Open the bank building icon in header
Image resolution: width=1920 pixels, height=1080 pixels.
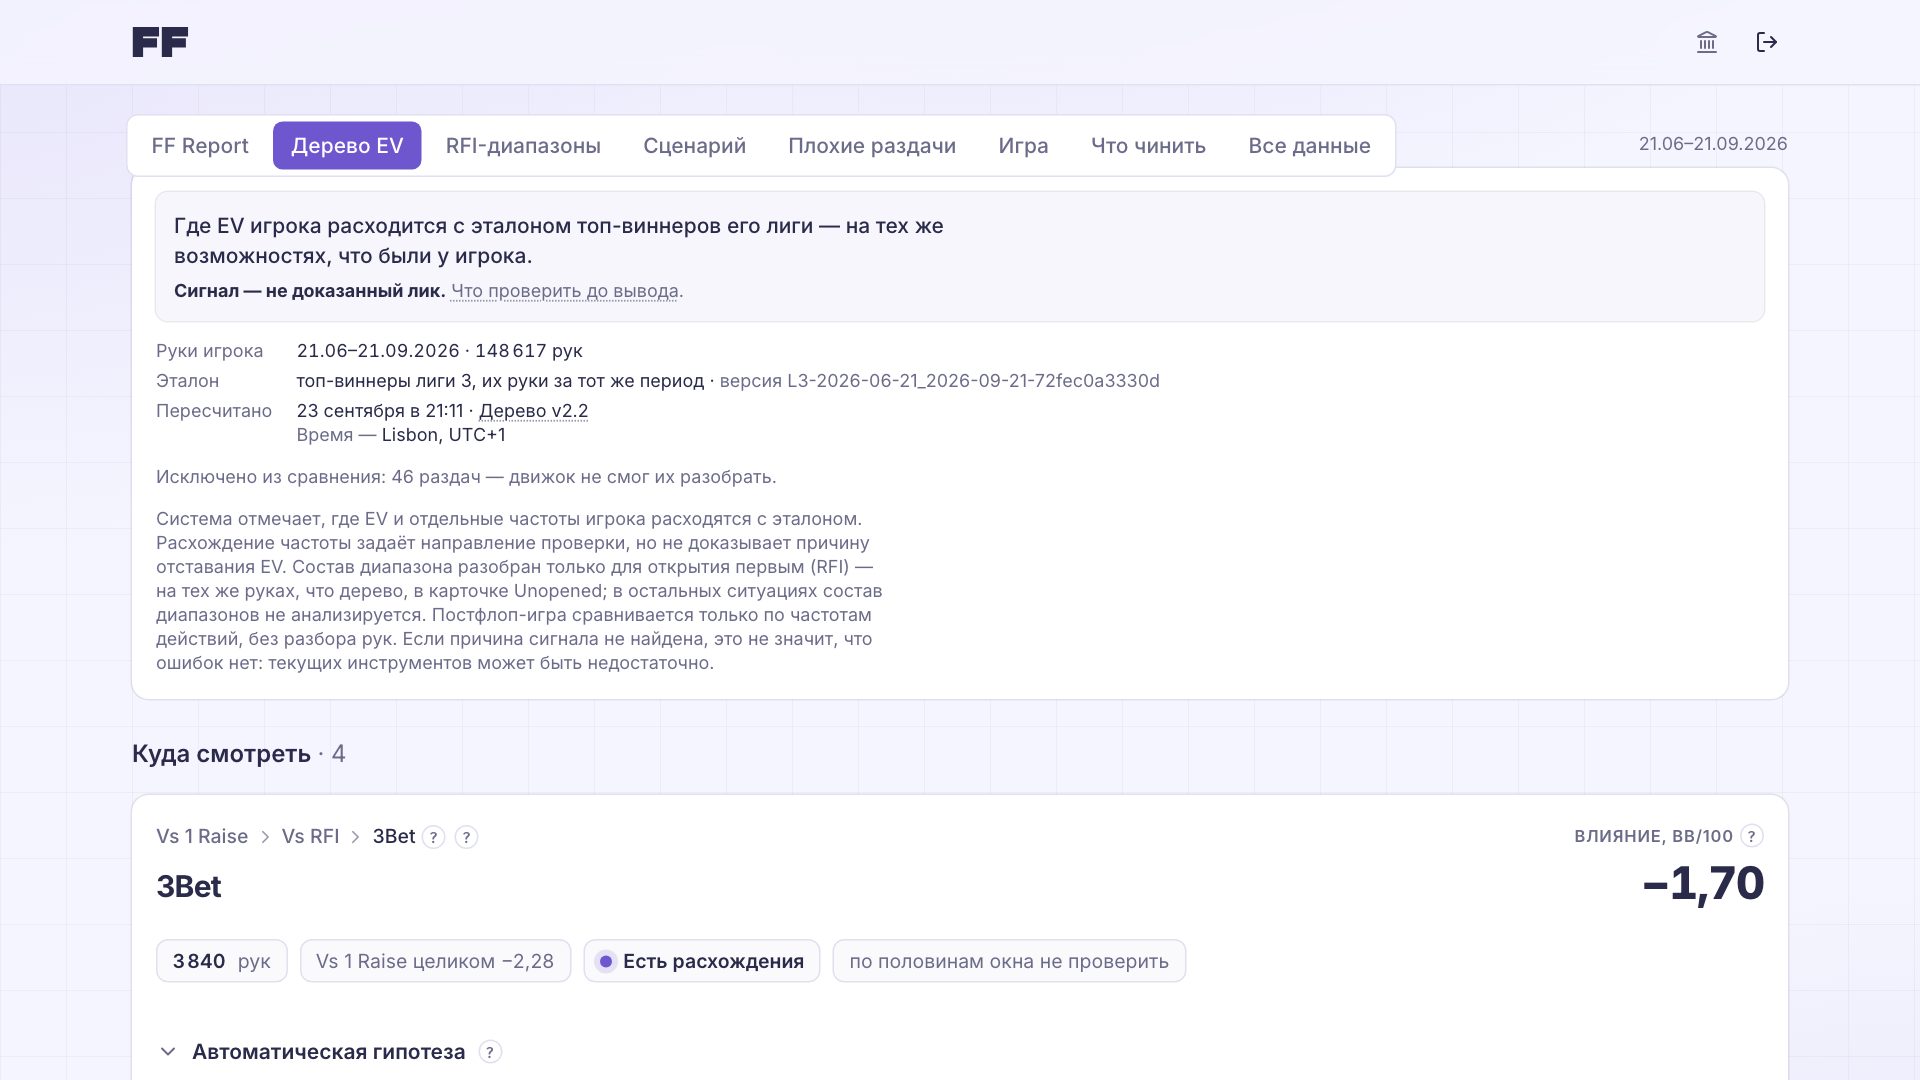(x=1707, y=42)
